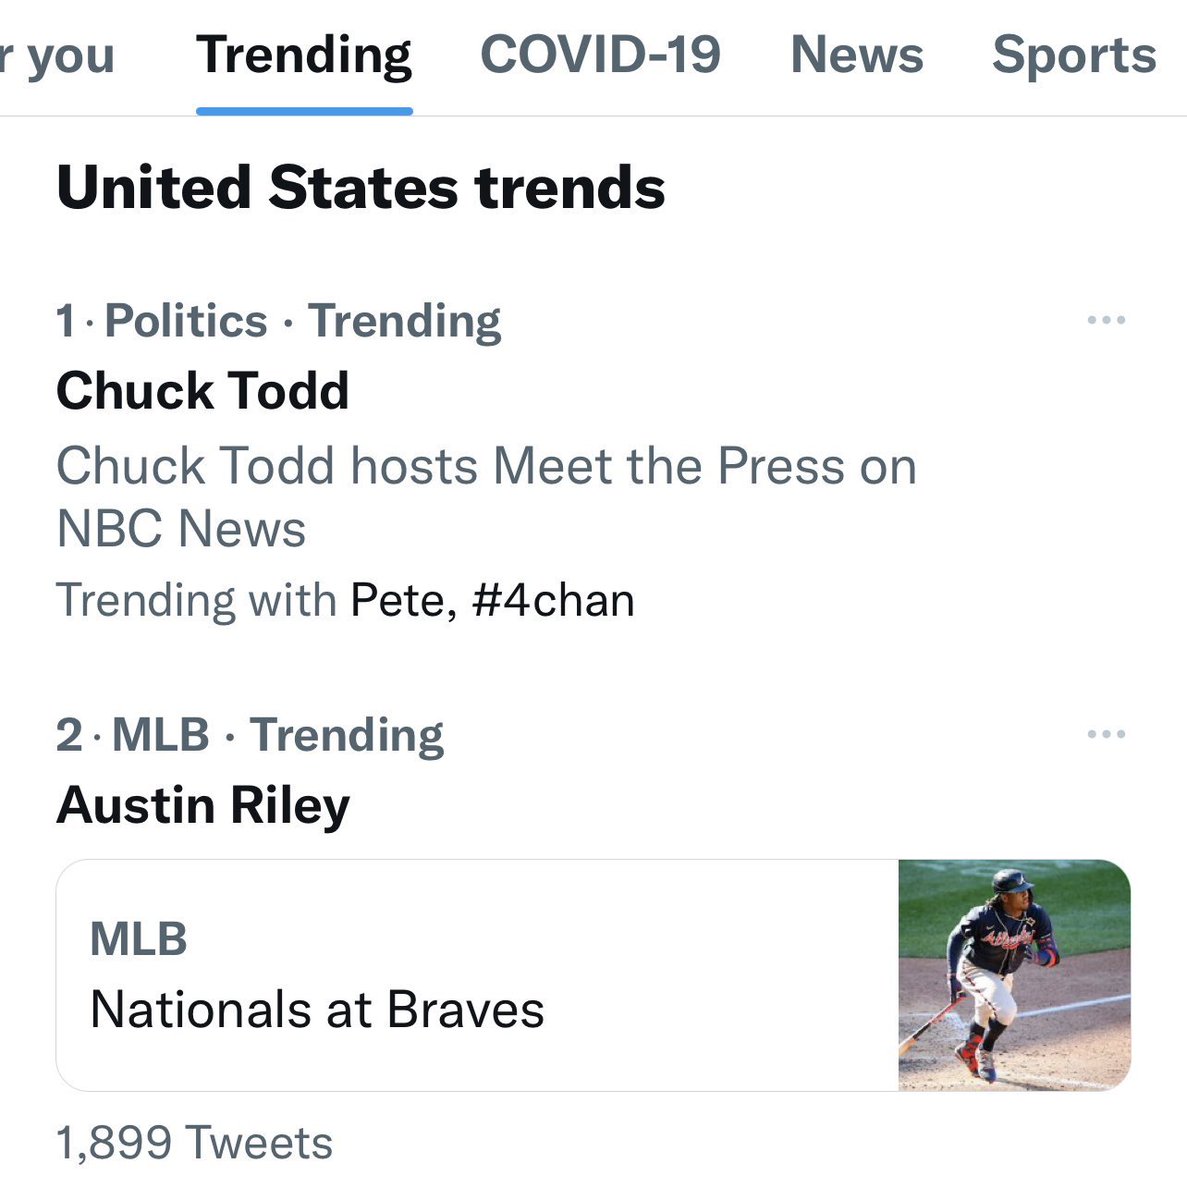Click the United States trends heading
This screenshot has width=1187, height=1200.
click(x=361, y=188)
